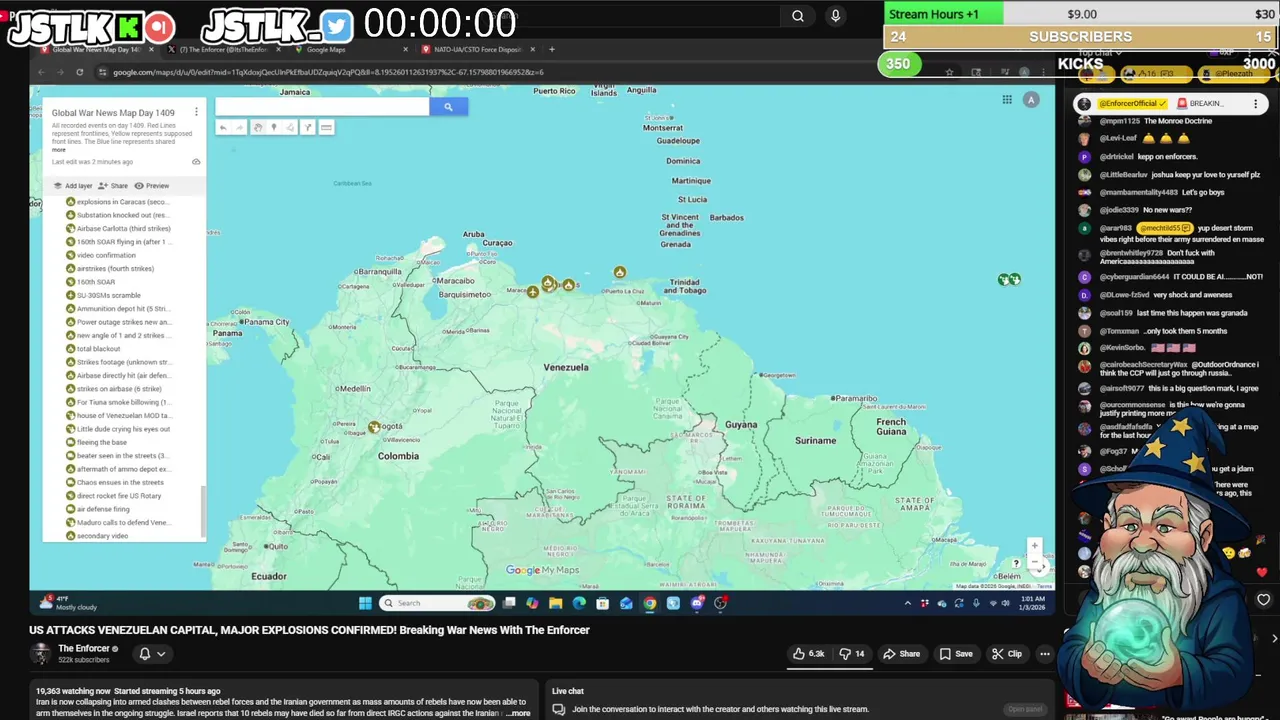Viewport: 1280px width, 720px height.
Task: Grab the layer list scrollbar thumb
Action: pyautogui.click(x=203, y=511)
